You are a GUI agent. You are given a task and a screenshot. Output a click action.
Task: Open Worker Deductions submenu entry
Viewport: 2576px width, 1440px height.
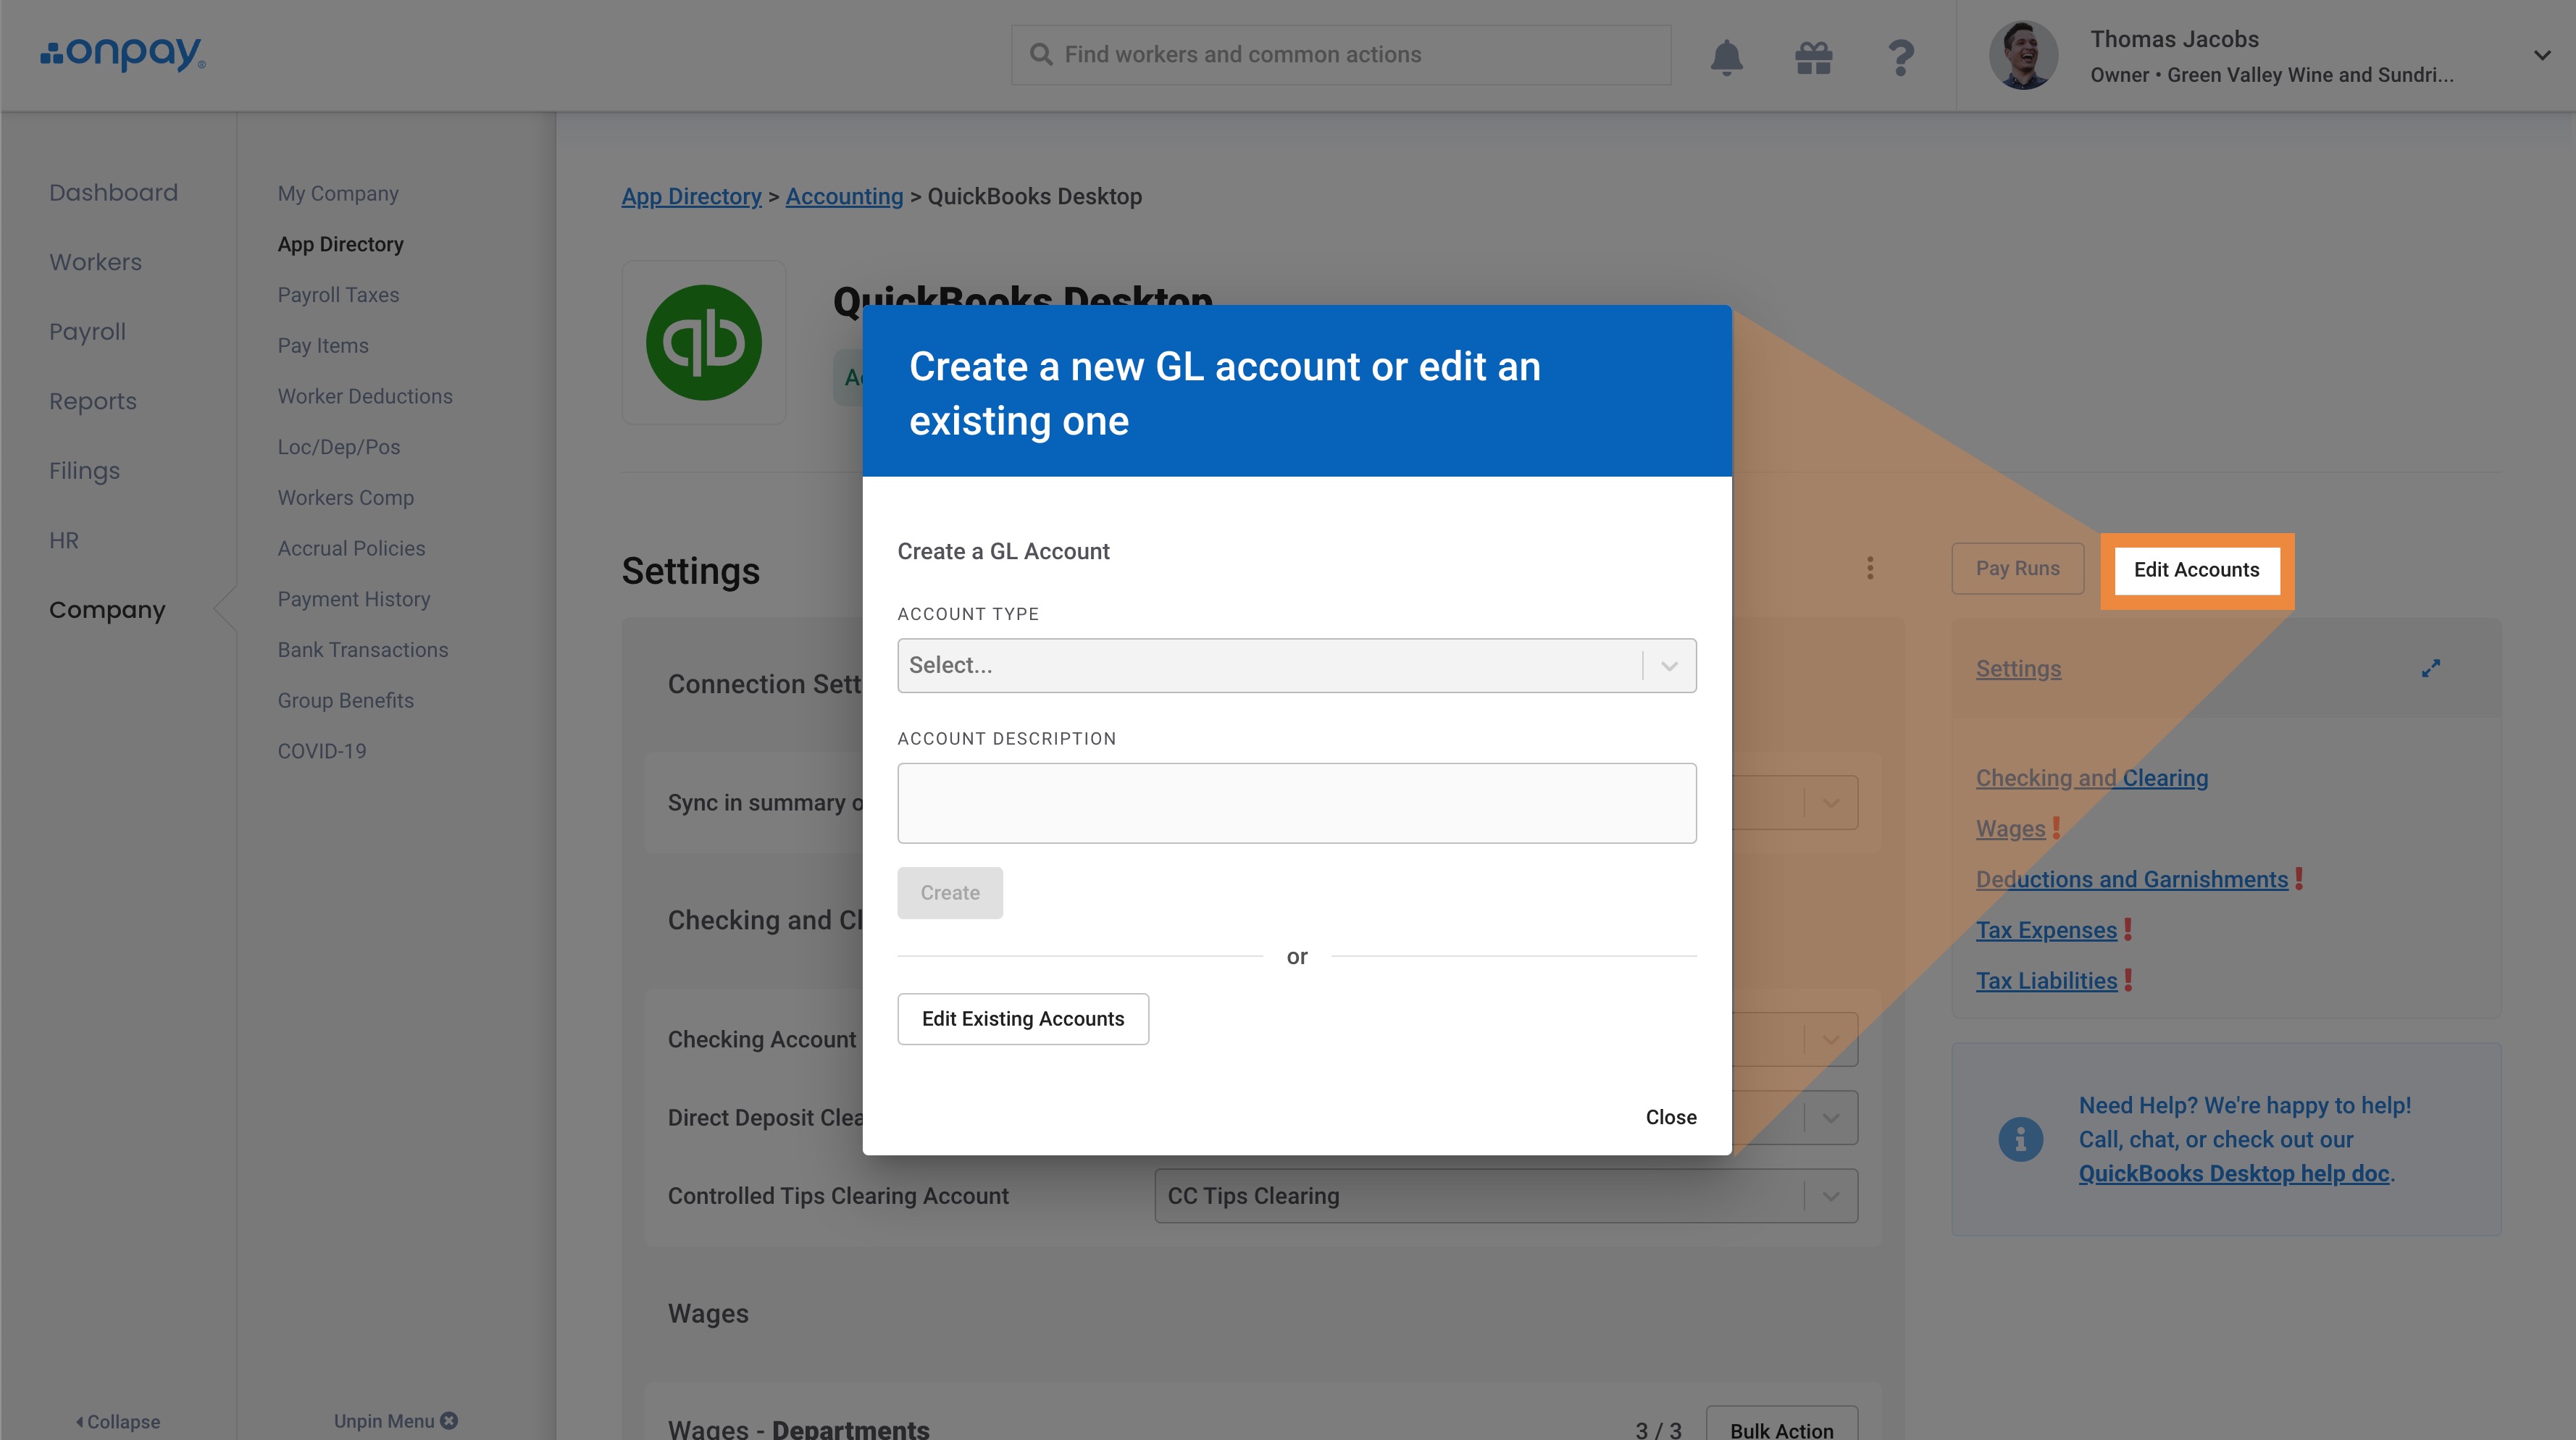pos(364,396)
